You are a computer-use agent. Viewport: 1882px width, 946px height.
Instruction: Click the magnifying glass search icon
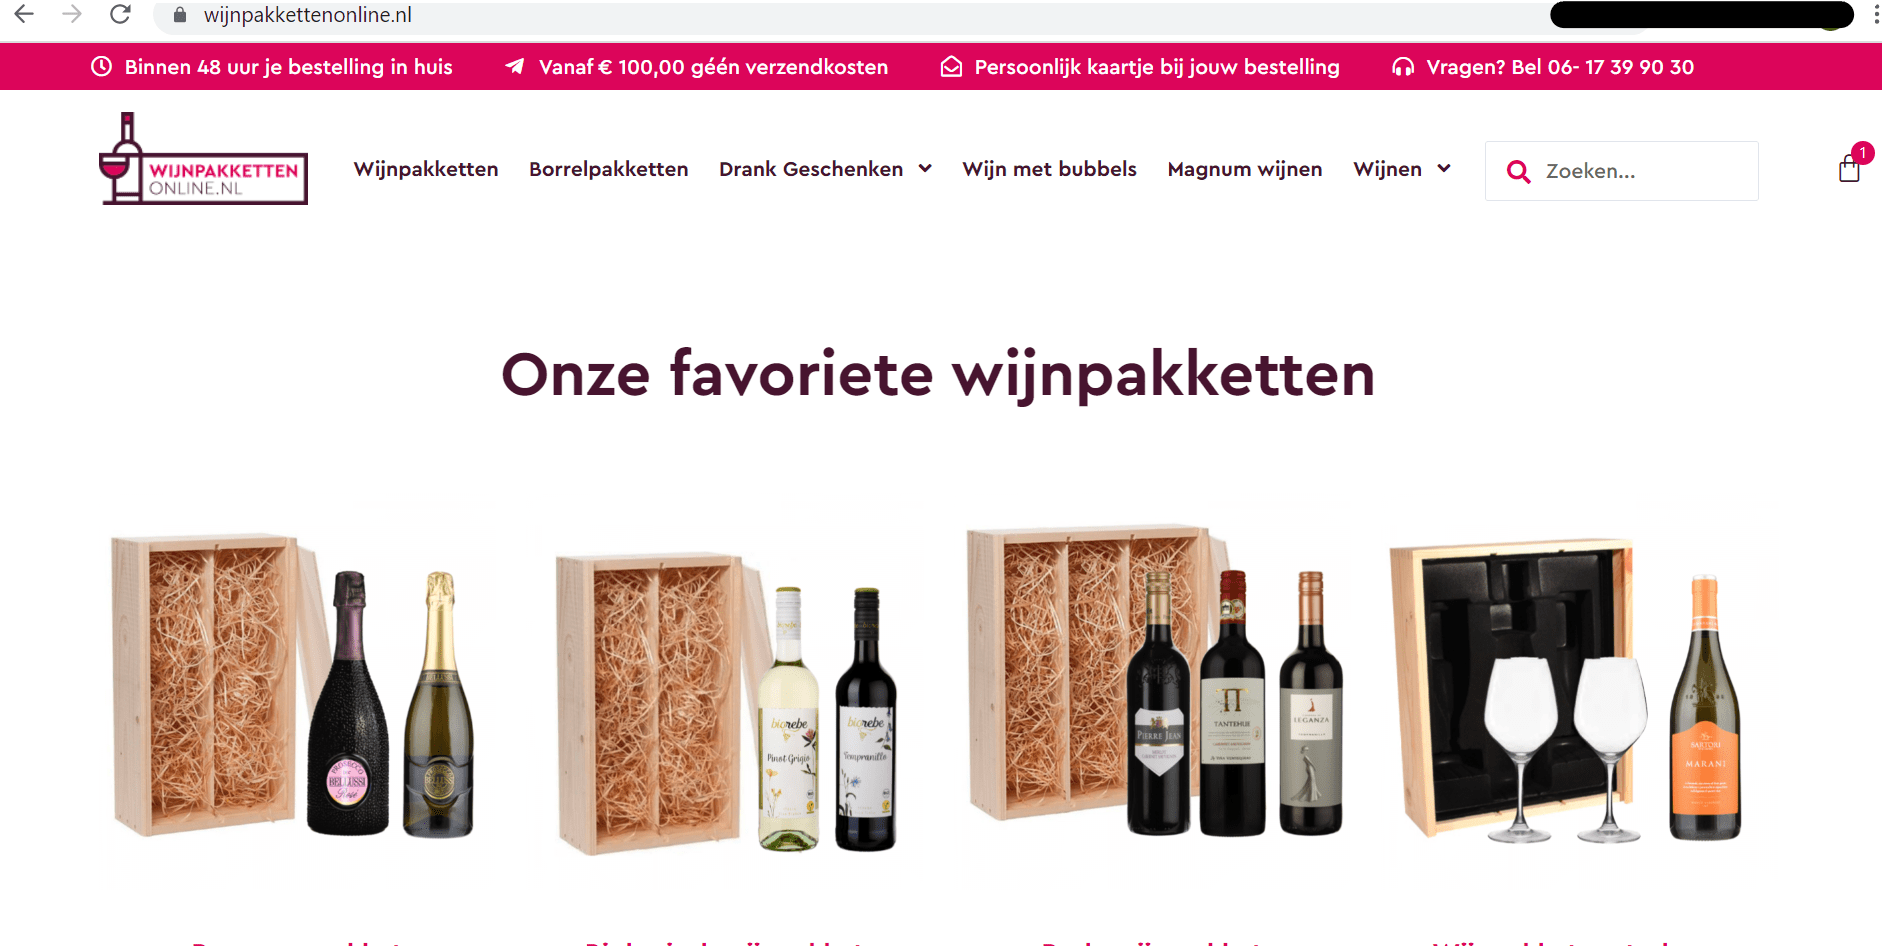(x=1518, y=172)
